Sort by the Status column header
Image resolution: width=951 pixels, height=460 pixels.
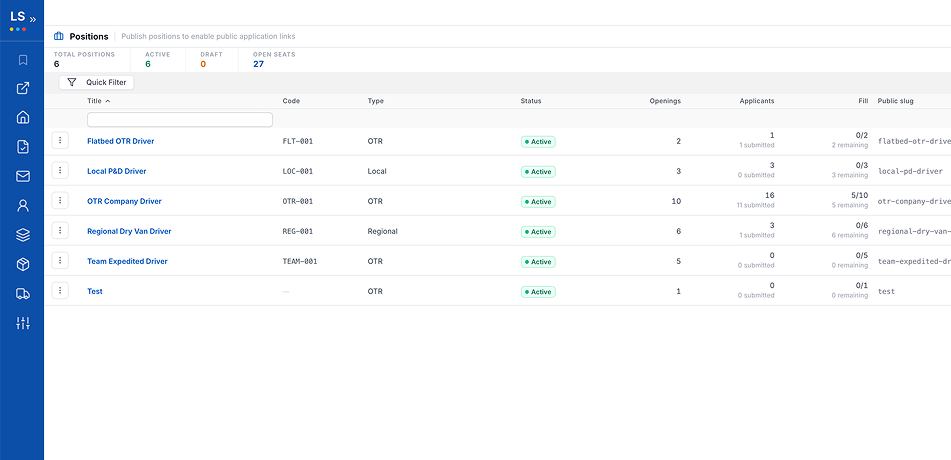pos(531,101)
